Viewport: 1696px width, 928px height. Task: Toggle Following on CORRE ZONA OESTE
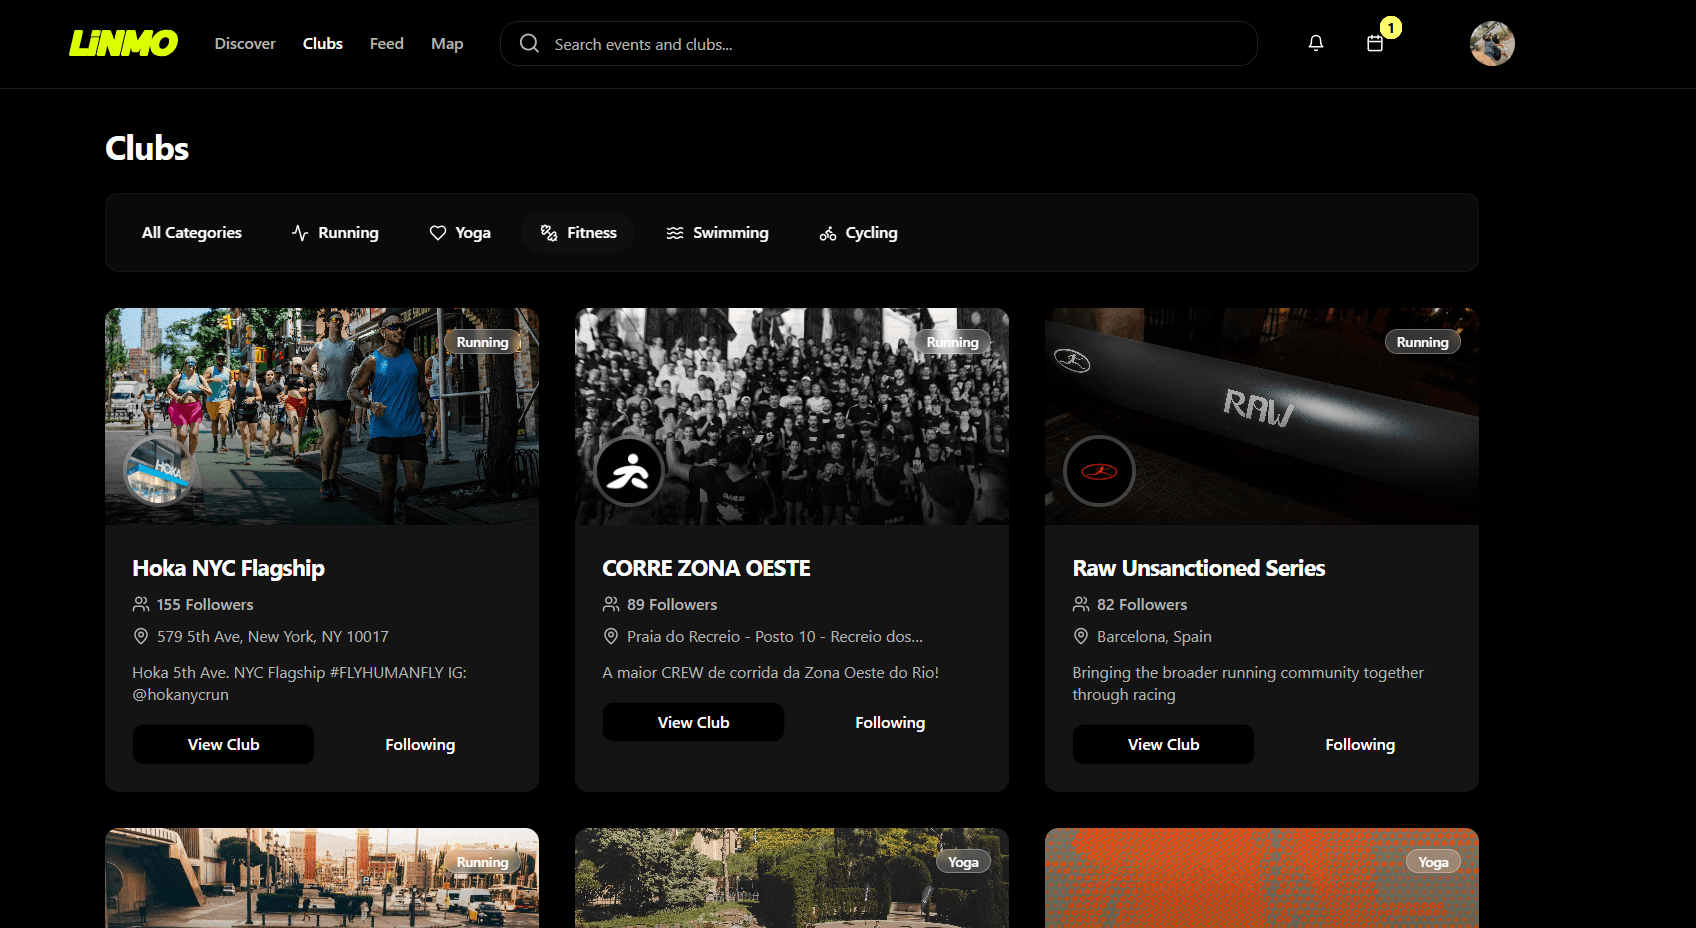tap(890, 722)
